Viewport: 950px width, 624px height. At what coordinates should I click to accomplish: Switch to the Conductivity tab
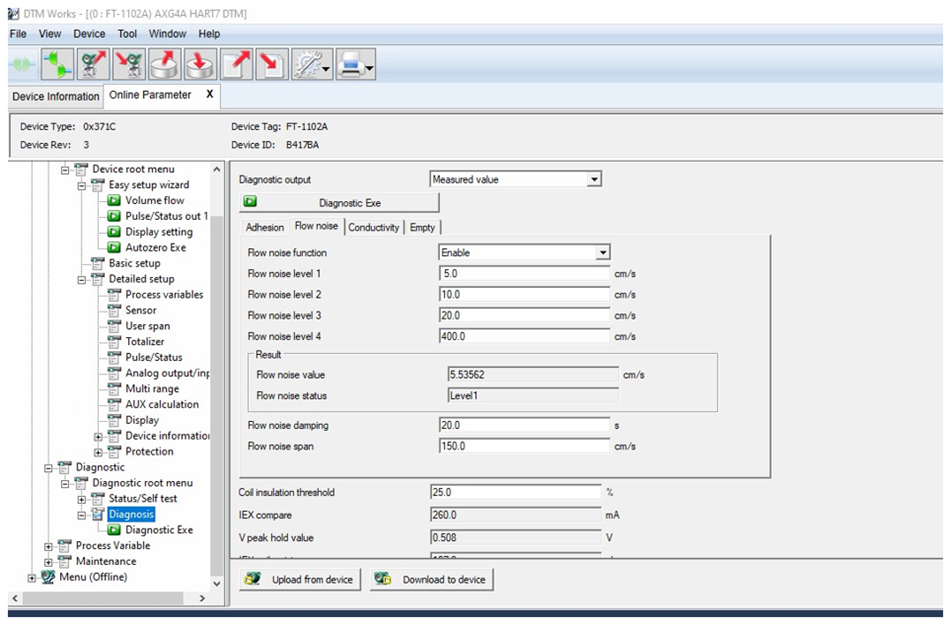(374, 228)
